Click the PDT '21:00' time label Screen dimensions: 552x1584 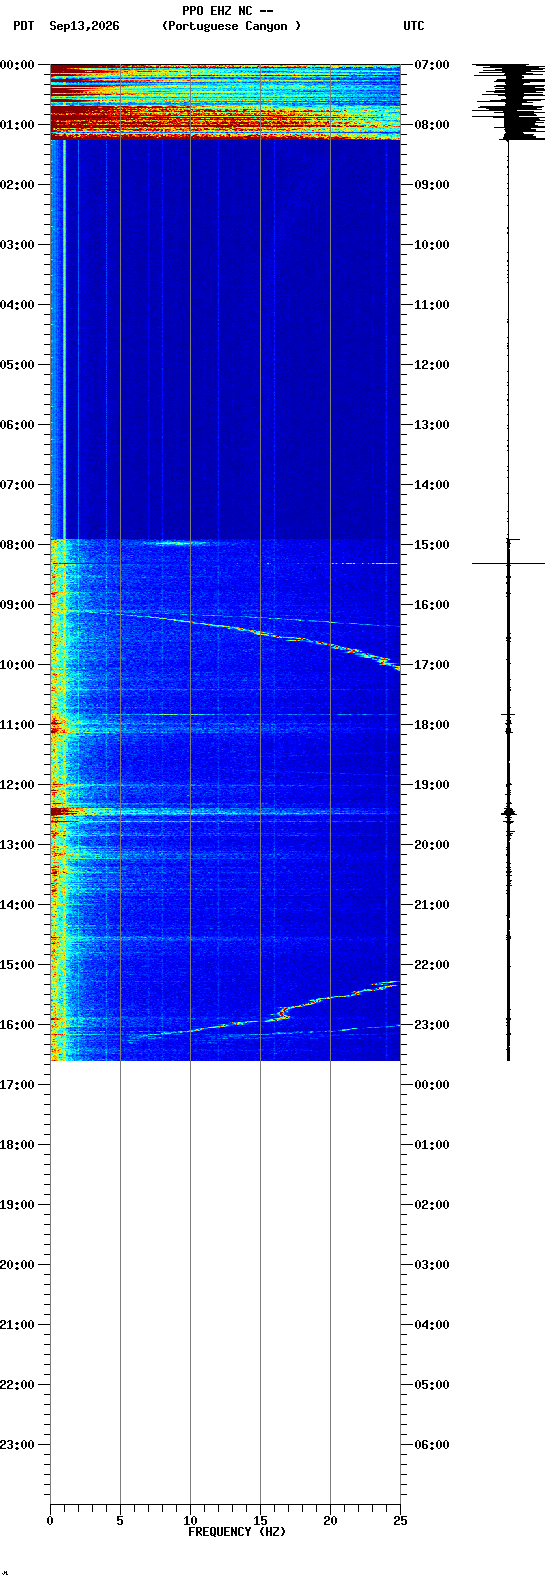point(17,1324)
